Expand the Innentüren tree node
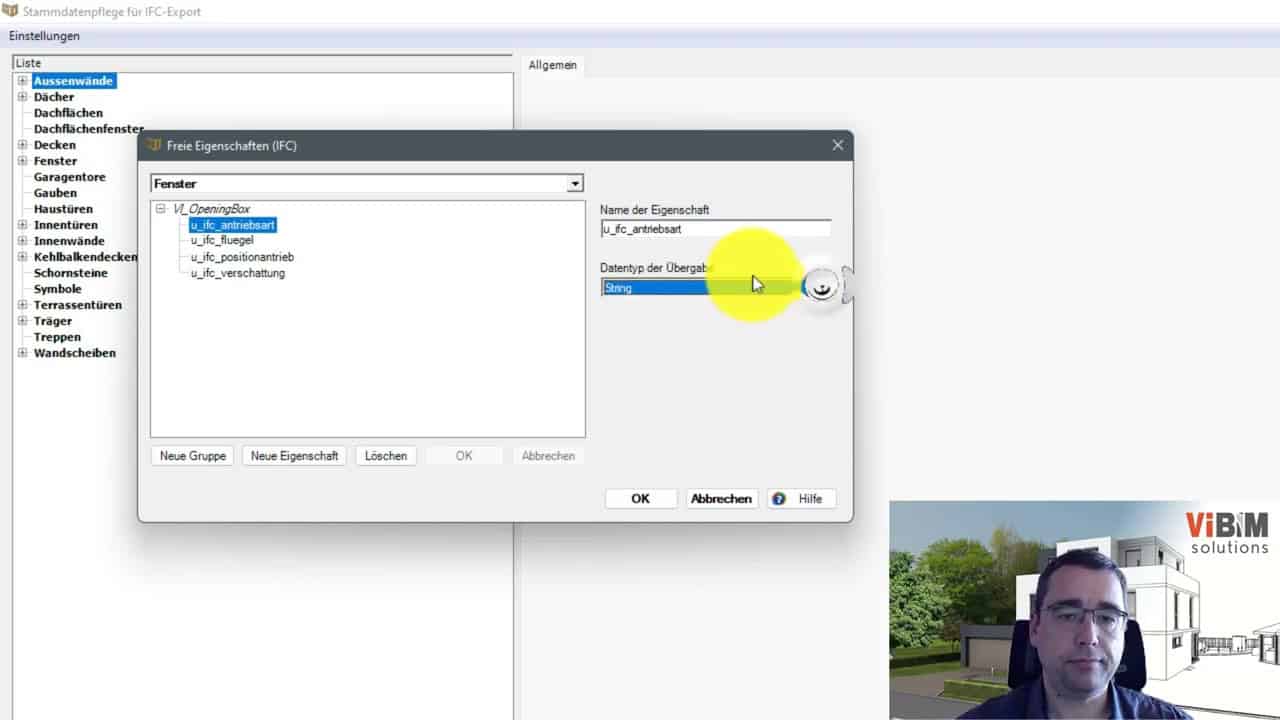 click(x=22, y=225)
